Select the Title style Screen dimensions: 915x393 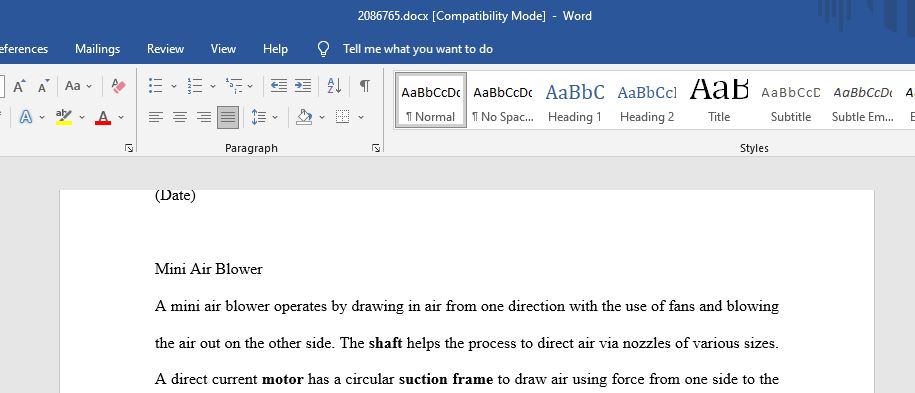719,100
